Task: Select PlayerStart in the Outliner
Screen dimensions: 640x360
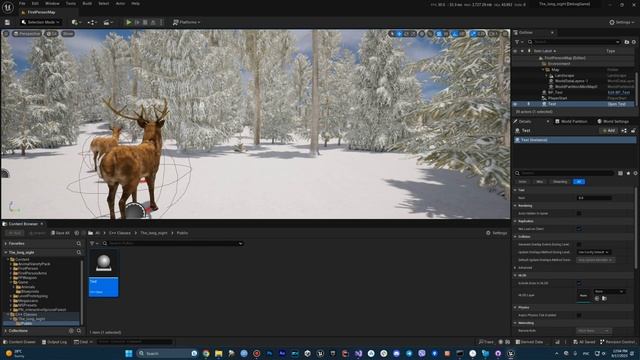Action: (558, 98)
